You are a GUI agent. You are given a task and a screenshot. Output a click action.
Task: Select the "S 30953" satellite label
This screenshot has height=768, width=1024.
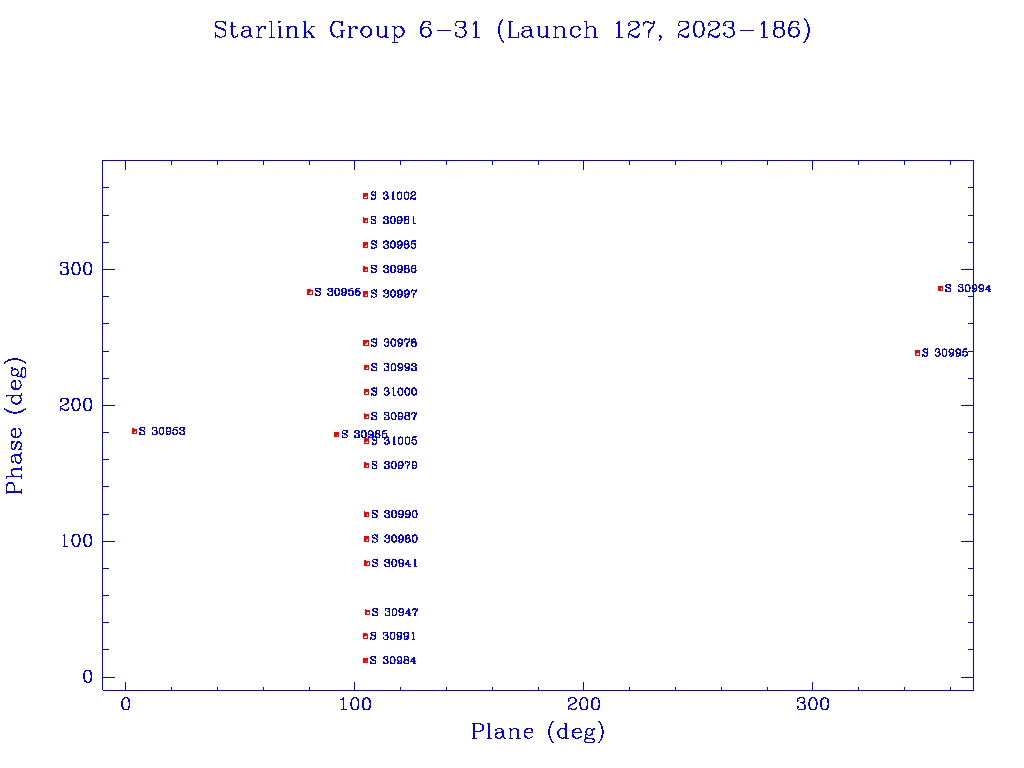pos(162,431)
